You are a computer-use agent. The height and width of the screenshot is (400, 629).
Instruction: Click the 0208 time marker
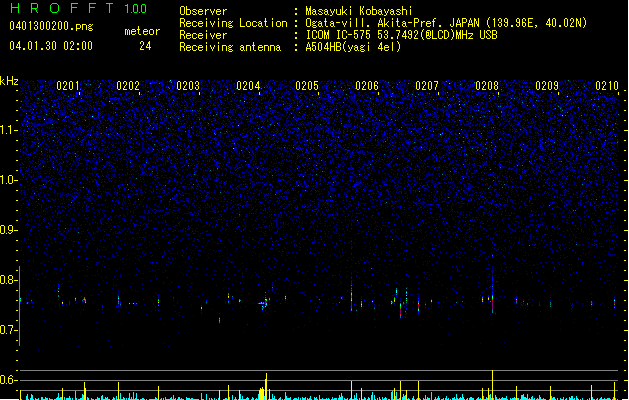(487, 86)
